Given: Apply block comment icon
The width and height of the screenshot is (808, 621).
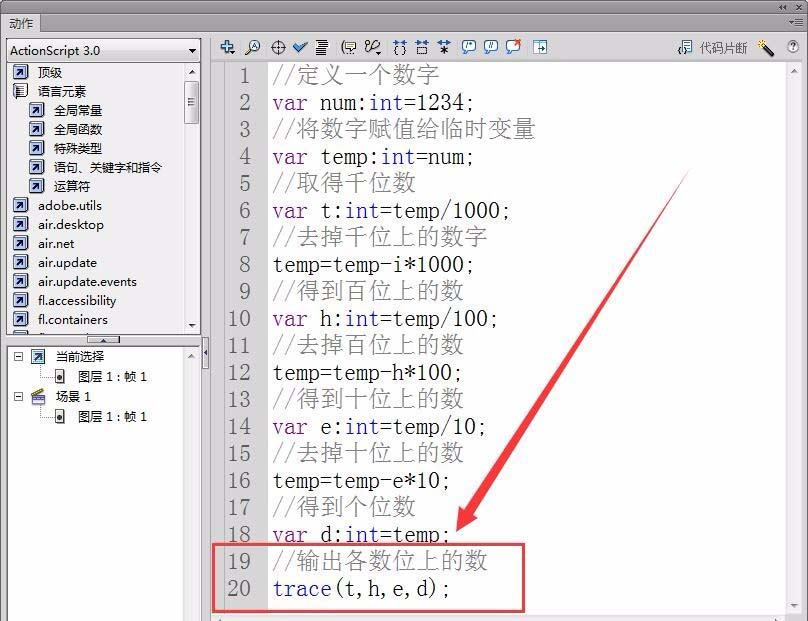Looking at the screenshot, I should [x=468, y=47].
